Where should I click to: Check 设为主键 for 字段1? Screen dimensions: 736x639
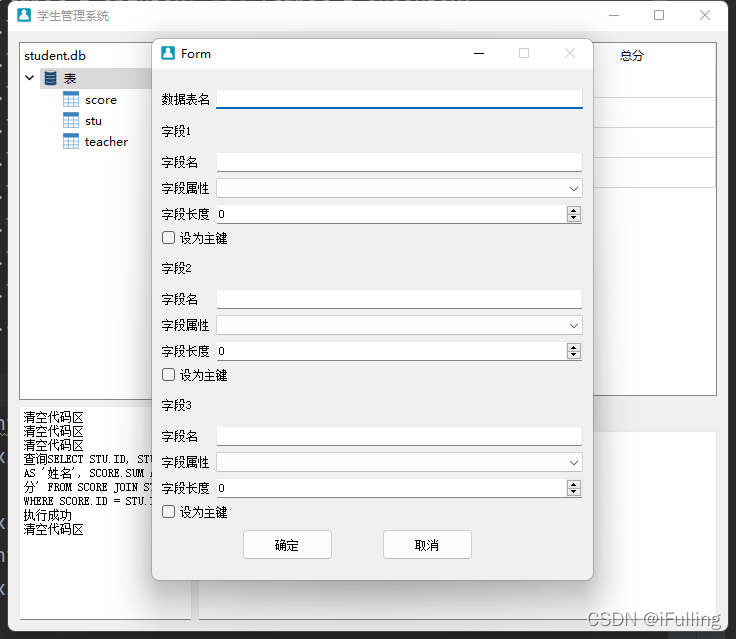[x=169, y=238]
